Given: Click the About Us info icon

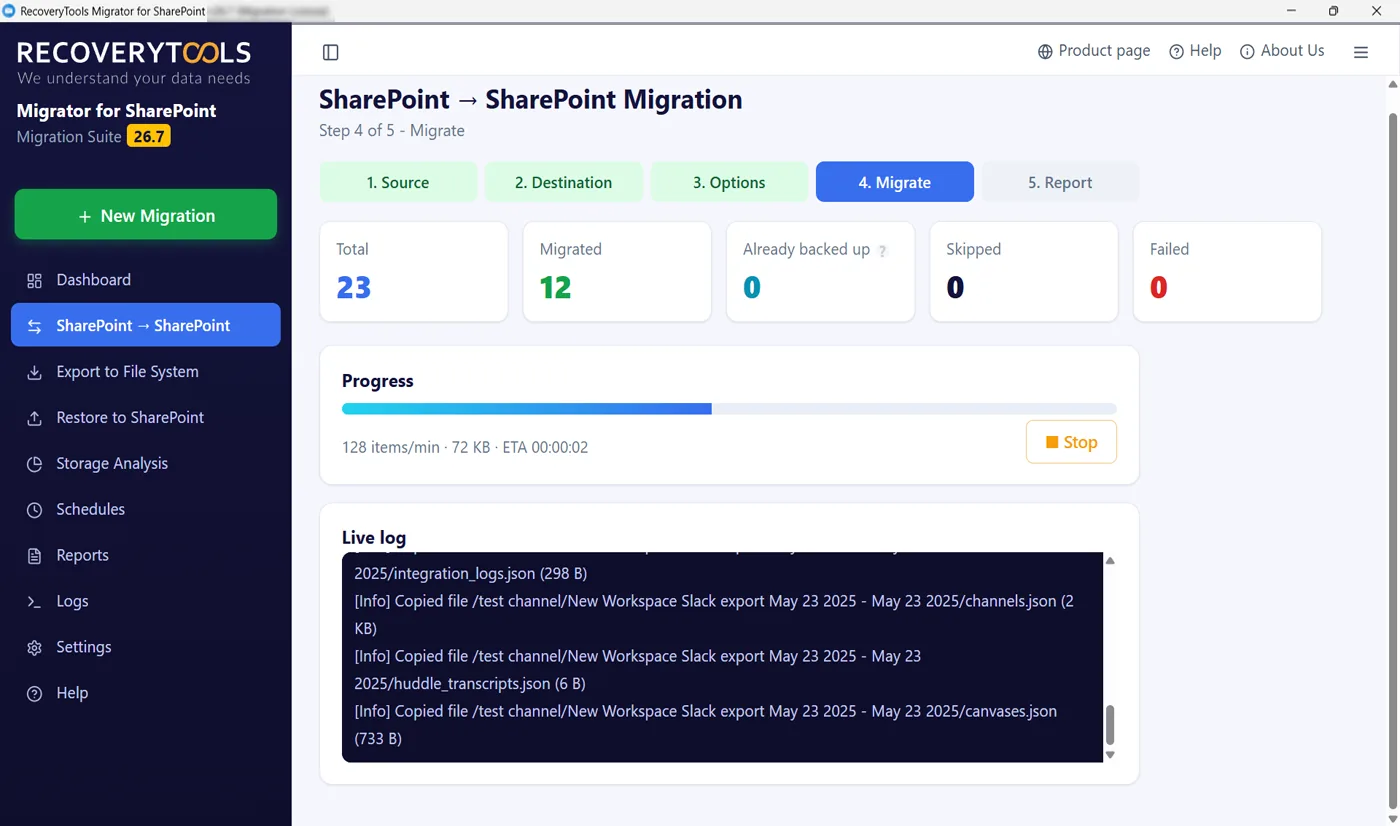Looking at the screenshot, I should pos(1247,51).
